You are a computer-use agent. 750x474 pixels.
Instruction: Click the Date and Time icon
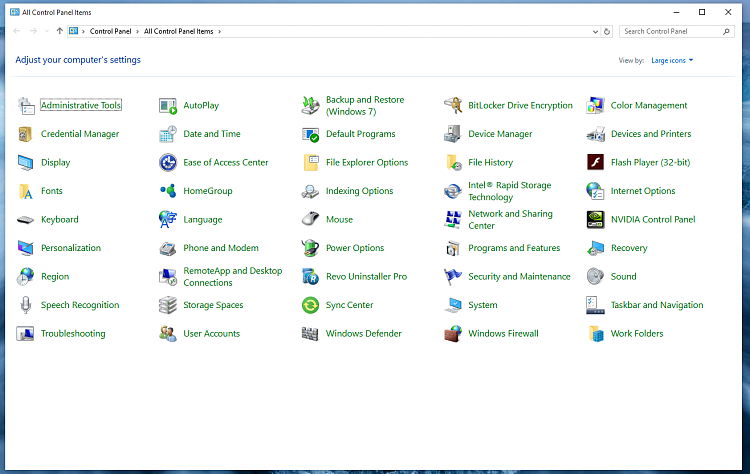168,134
